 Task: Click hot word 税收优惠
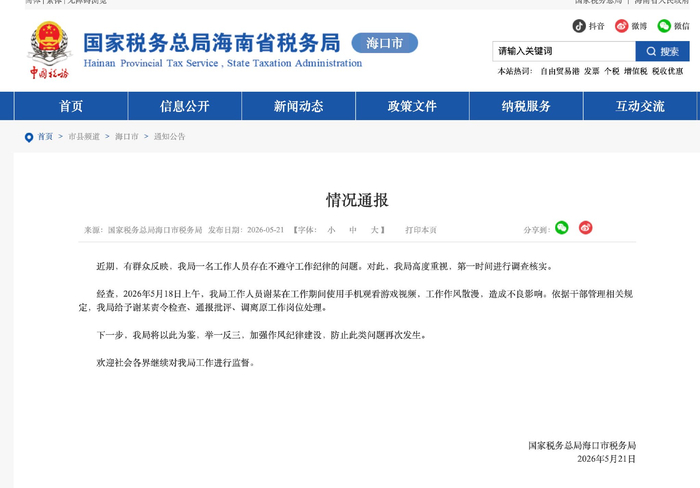point(668,71)
